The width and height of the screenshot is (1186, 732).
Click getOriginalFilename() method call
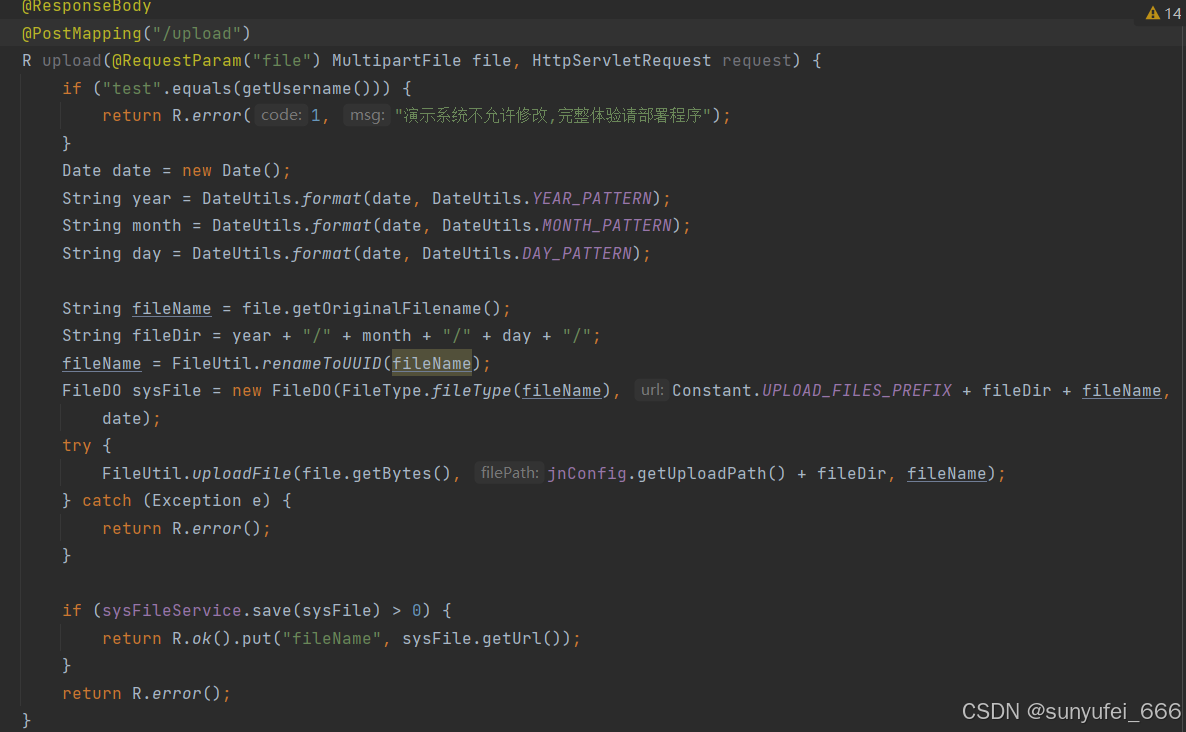(x=396, y=309)
